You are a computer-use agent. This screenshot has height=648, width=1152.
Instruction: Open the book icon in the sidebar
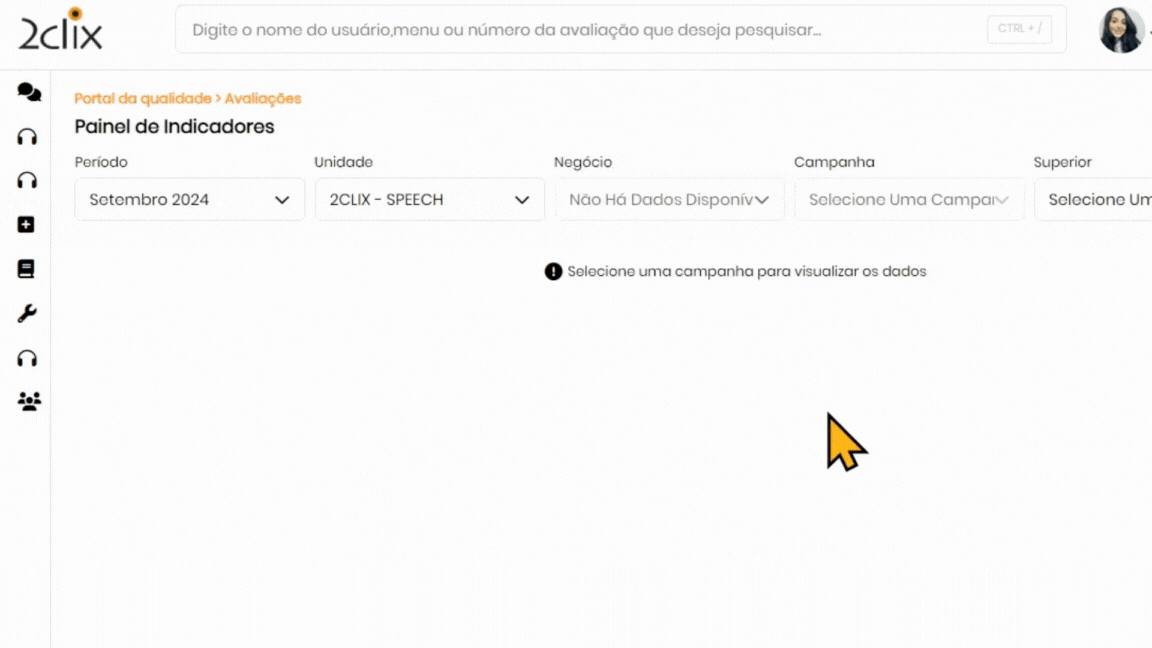coord(27,269)
